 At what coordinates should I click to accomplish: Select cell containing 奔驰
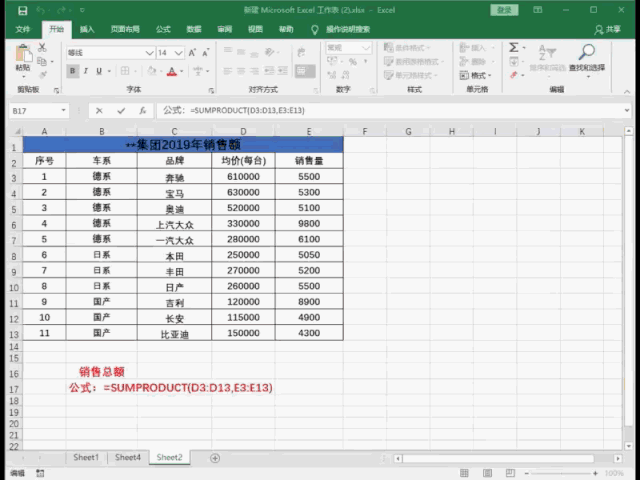click(x=174, y=177)
